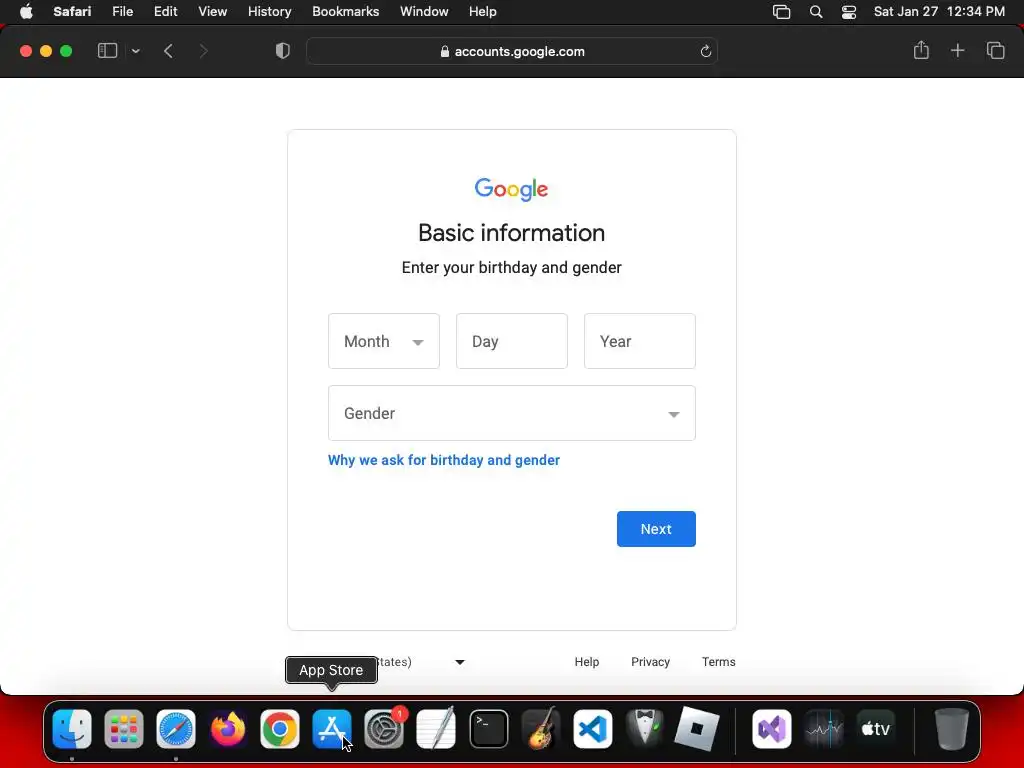This screenshot has width=1024, height=768.
Task: Launch Google Chrome from the dock
Action: tap(280, 729)
